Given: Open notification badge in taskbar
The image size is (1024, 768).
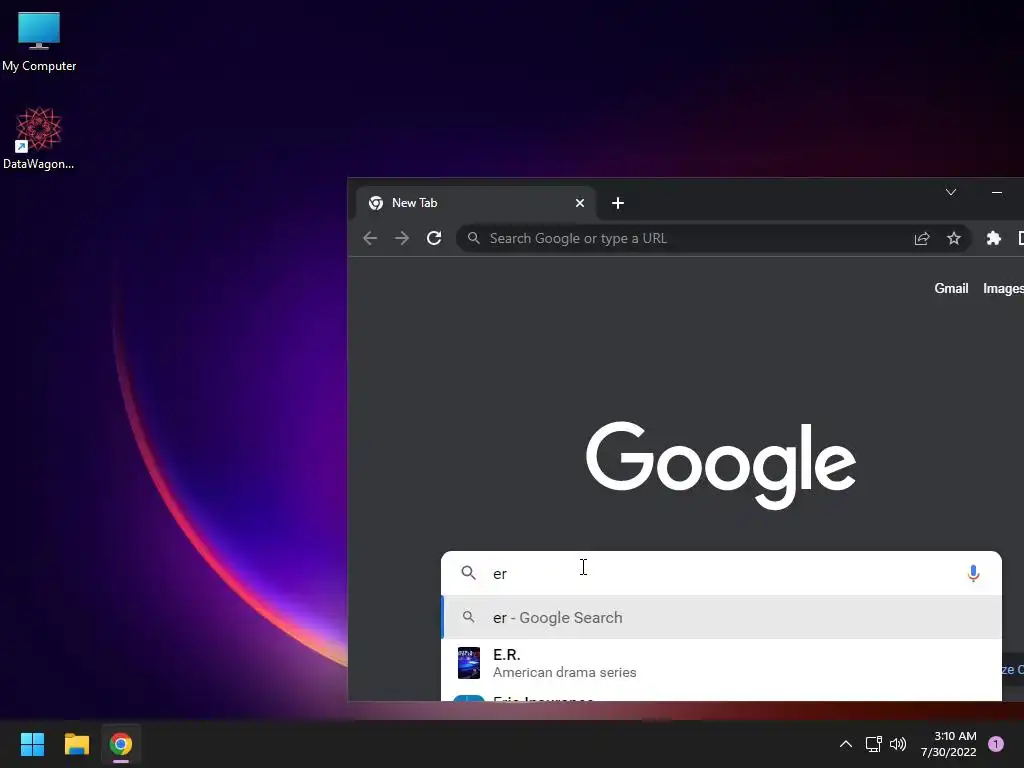Looking at the screenshot, I should click(995, 744).
